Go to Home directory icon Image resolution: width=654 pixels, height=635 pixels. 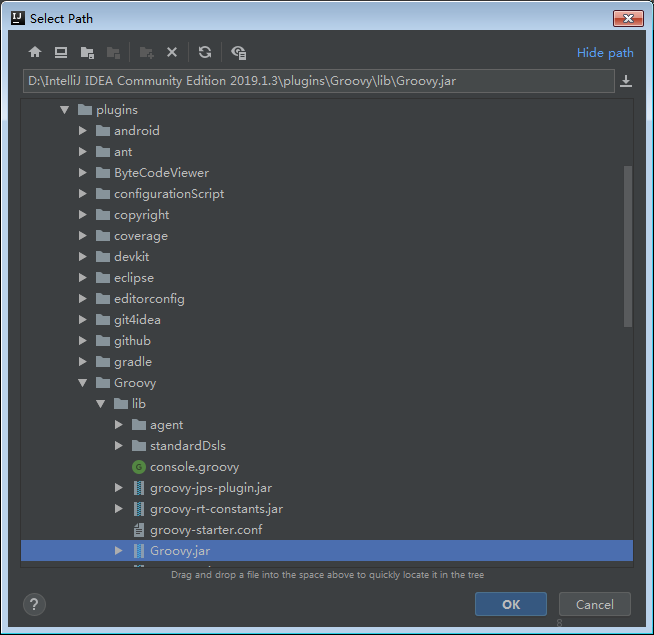pyautogui.click(x=35, y=53)
